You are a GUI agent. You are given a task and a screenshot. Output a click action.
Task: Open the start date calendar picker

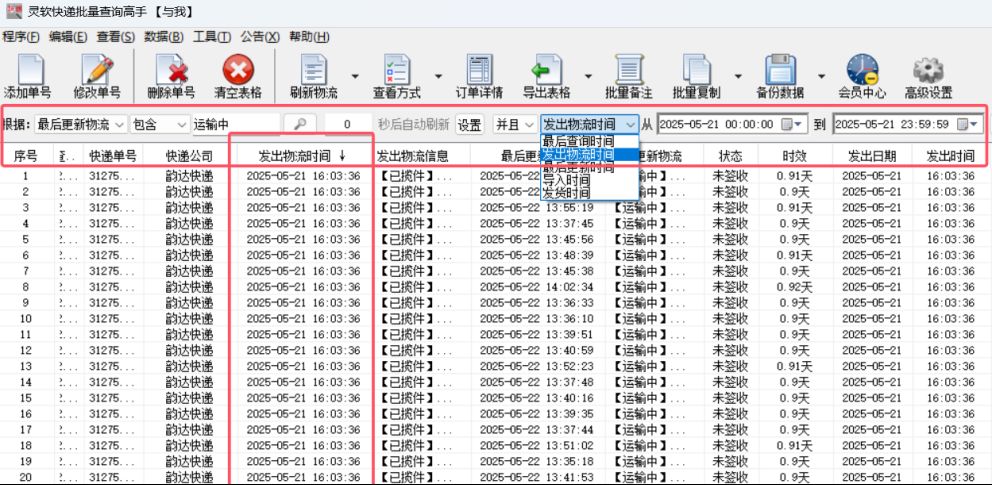(x=791, y=125)
